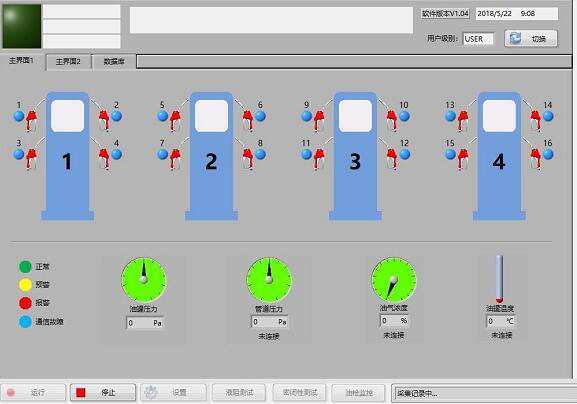
Task: Click the gear icon on the 设置 button
Action: tap(151, 392)
